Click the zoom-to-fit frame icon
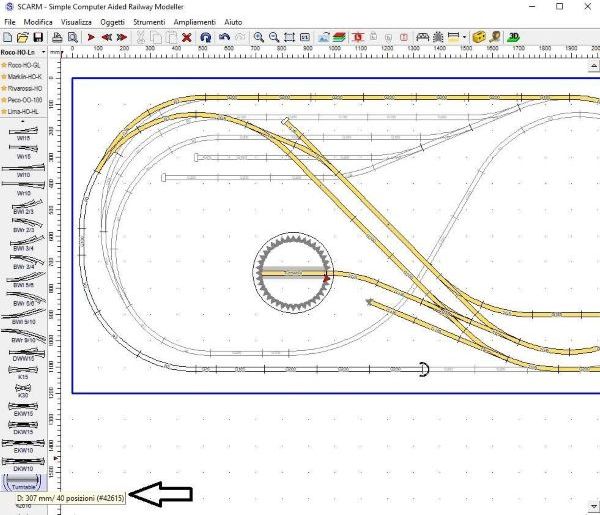This screenshot has height=515, width=600. click(289, 37)
